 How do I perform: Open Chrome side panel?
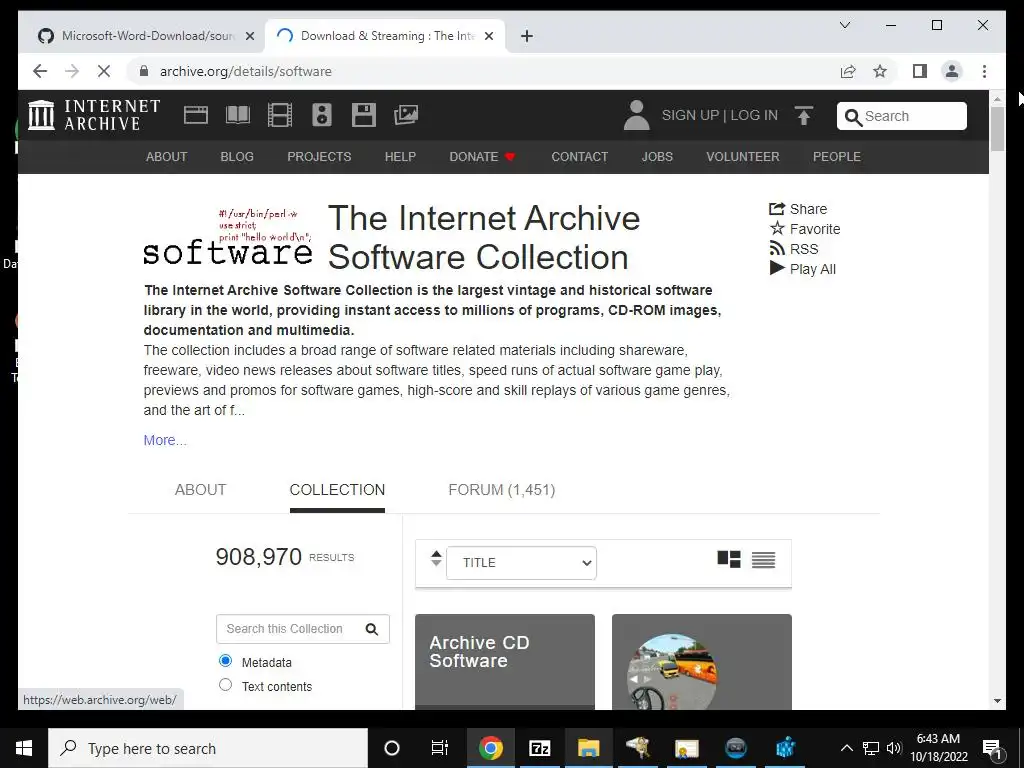(920, 71)
